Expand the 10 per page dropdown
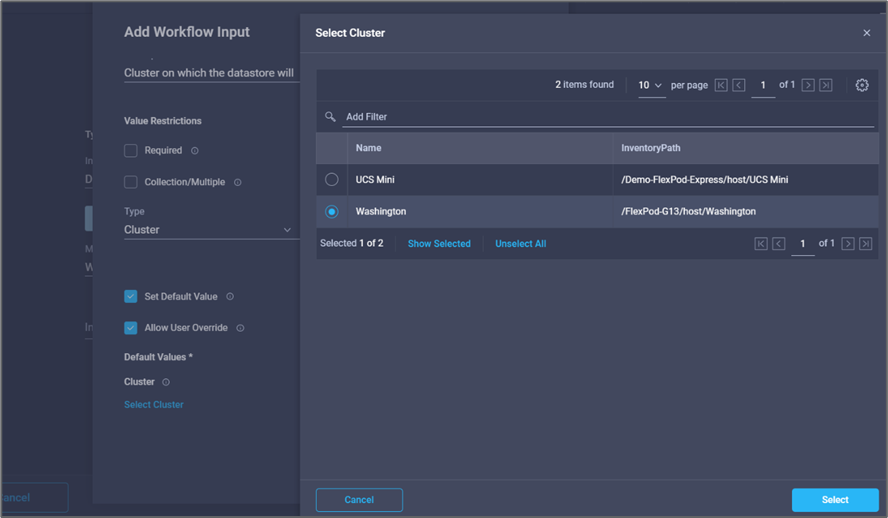This screenshot has height=518, width=888. point(651,86)
